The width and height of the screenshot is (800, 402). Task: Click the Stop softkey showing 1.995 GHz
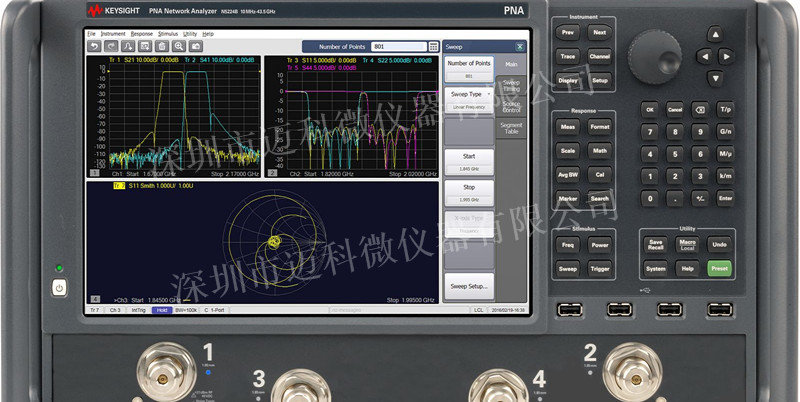pyautogui.click(x=469, y=193)
